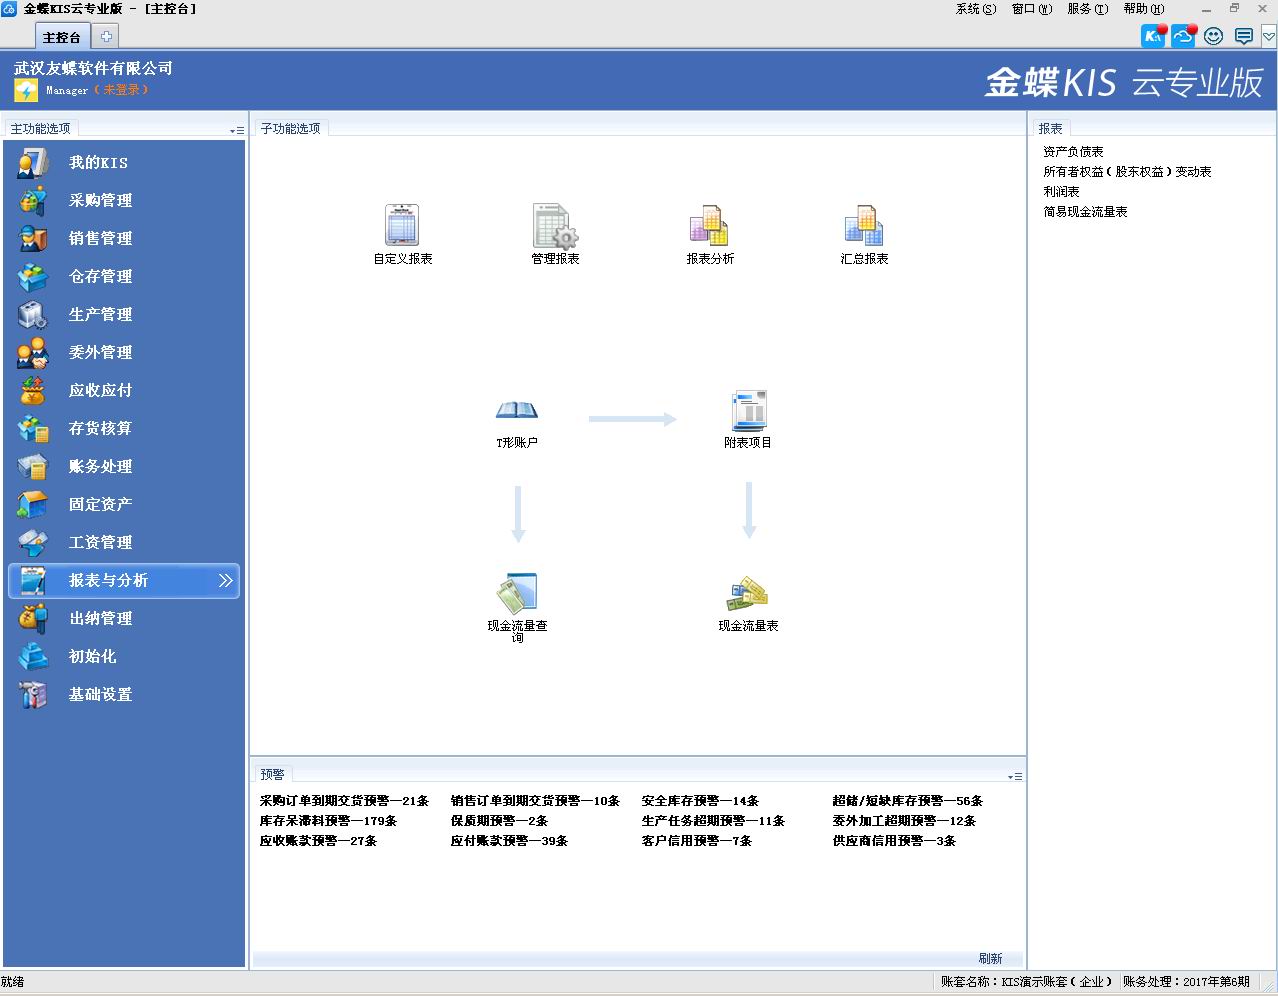The width and height of the screenshot is (1278, 996).
Task: Open 销售订单到期交货预警 alert
Action: (535, 801)
